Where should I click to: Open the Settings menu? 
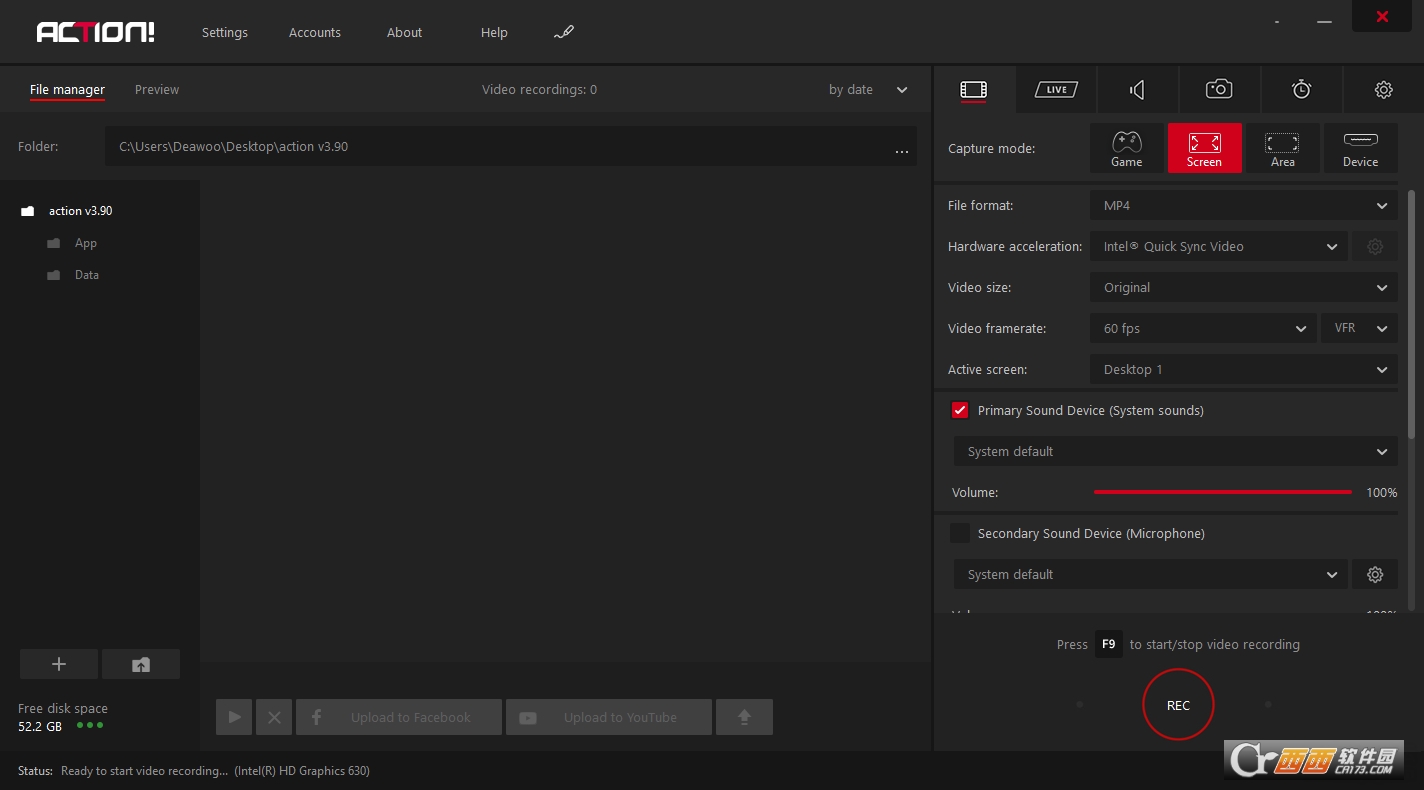click(x=225, y=32)
